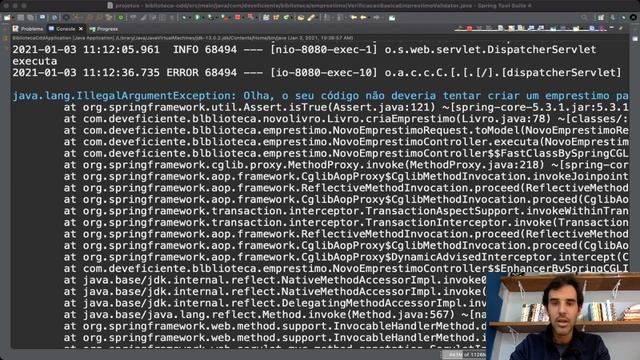Click Remove Launch in Console toolbar
Screen dimensions: 640x360
point(479,29)
